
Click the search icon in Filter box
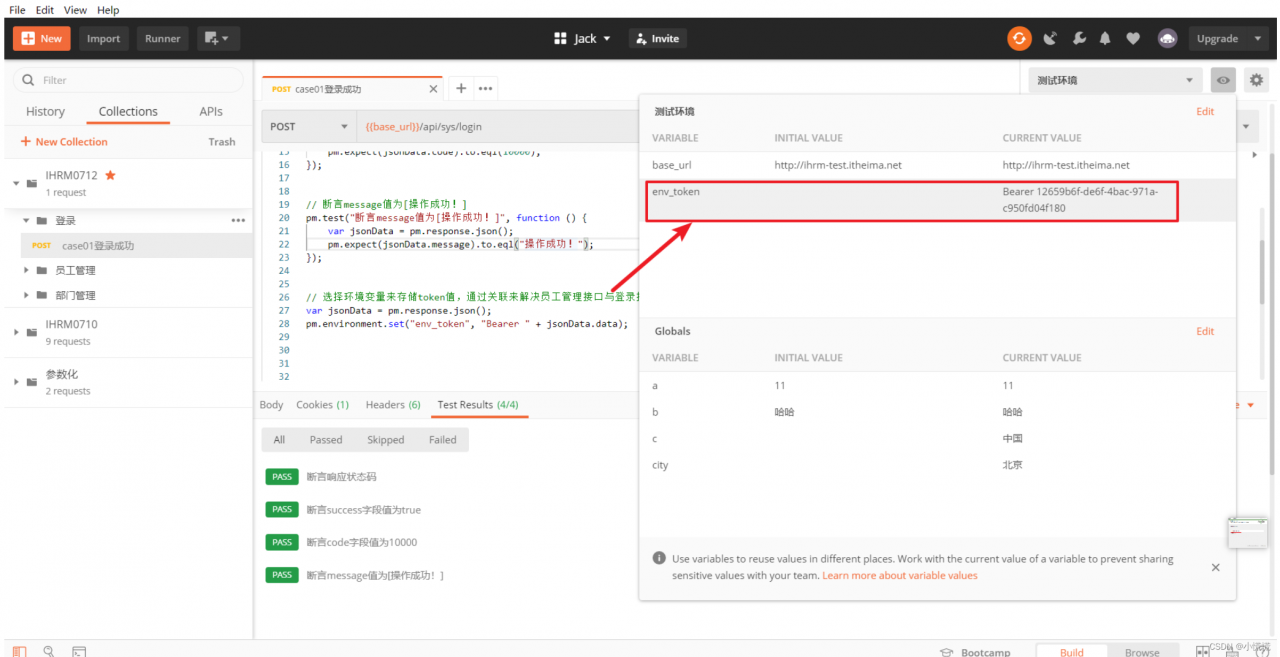click(x=28, y=80)
